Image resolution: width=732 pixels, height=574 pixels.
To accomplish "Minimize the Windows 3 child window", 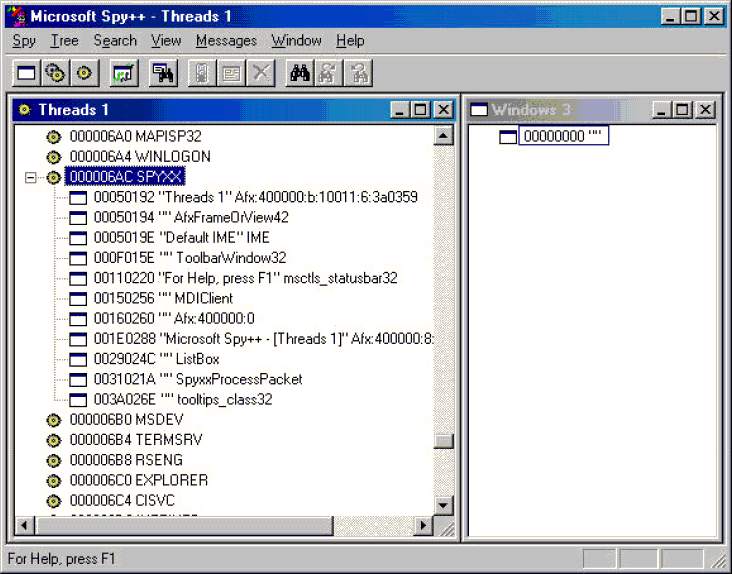I will click(x=661, y=110).
